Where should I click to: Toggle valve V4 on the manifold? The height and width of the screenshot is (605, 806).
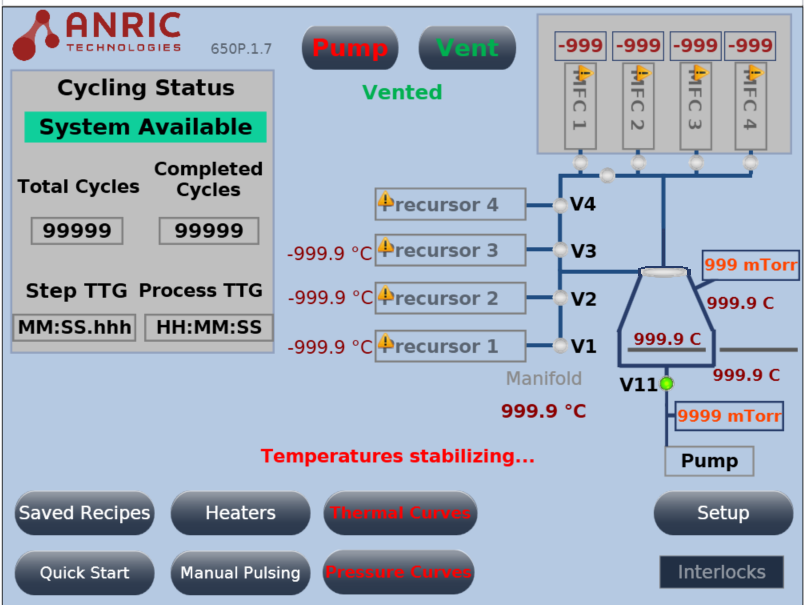coord(560,206)
